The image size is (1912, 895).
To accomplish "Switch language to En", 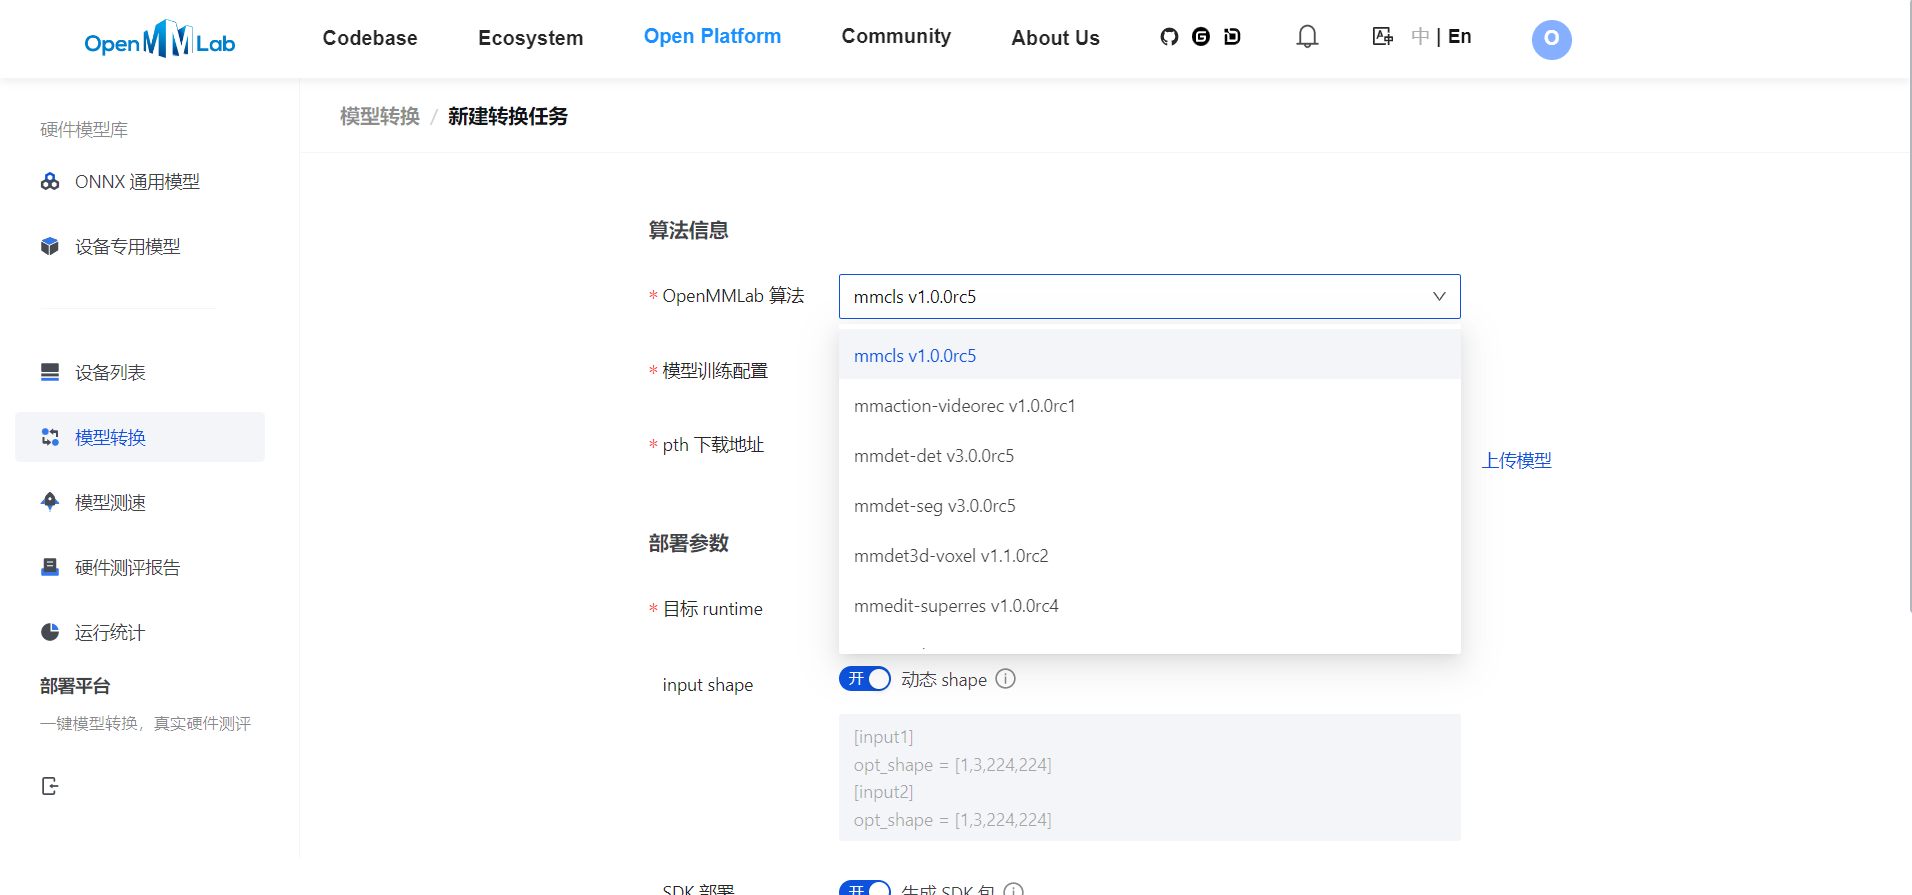I will [x=1460, y=37].
